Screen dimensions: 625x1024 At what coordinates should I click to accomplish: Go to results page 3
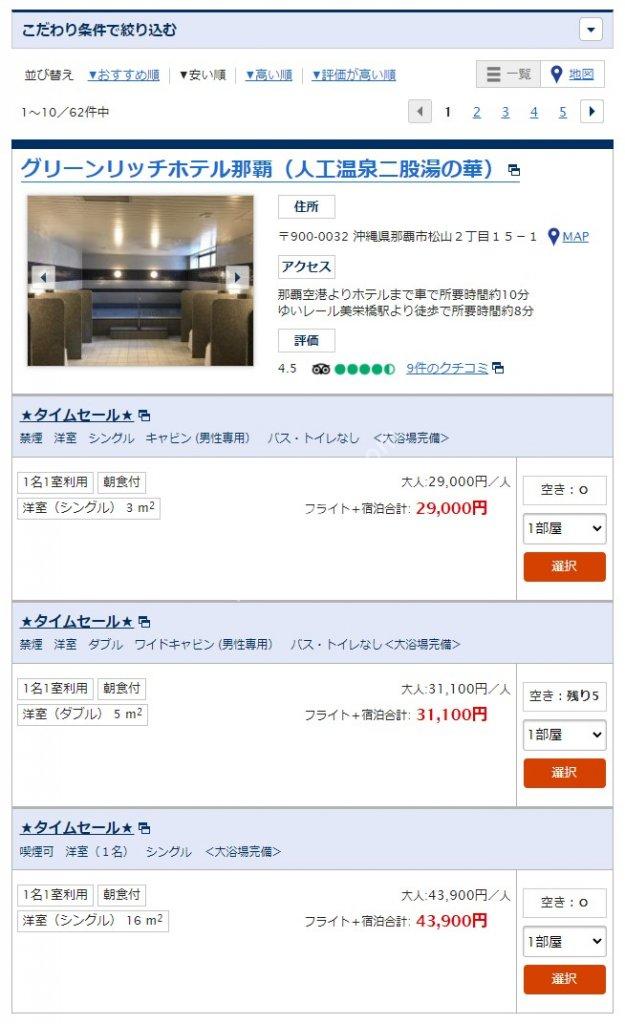coord(505,112)
